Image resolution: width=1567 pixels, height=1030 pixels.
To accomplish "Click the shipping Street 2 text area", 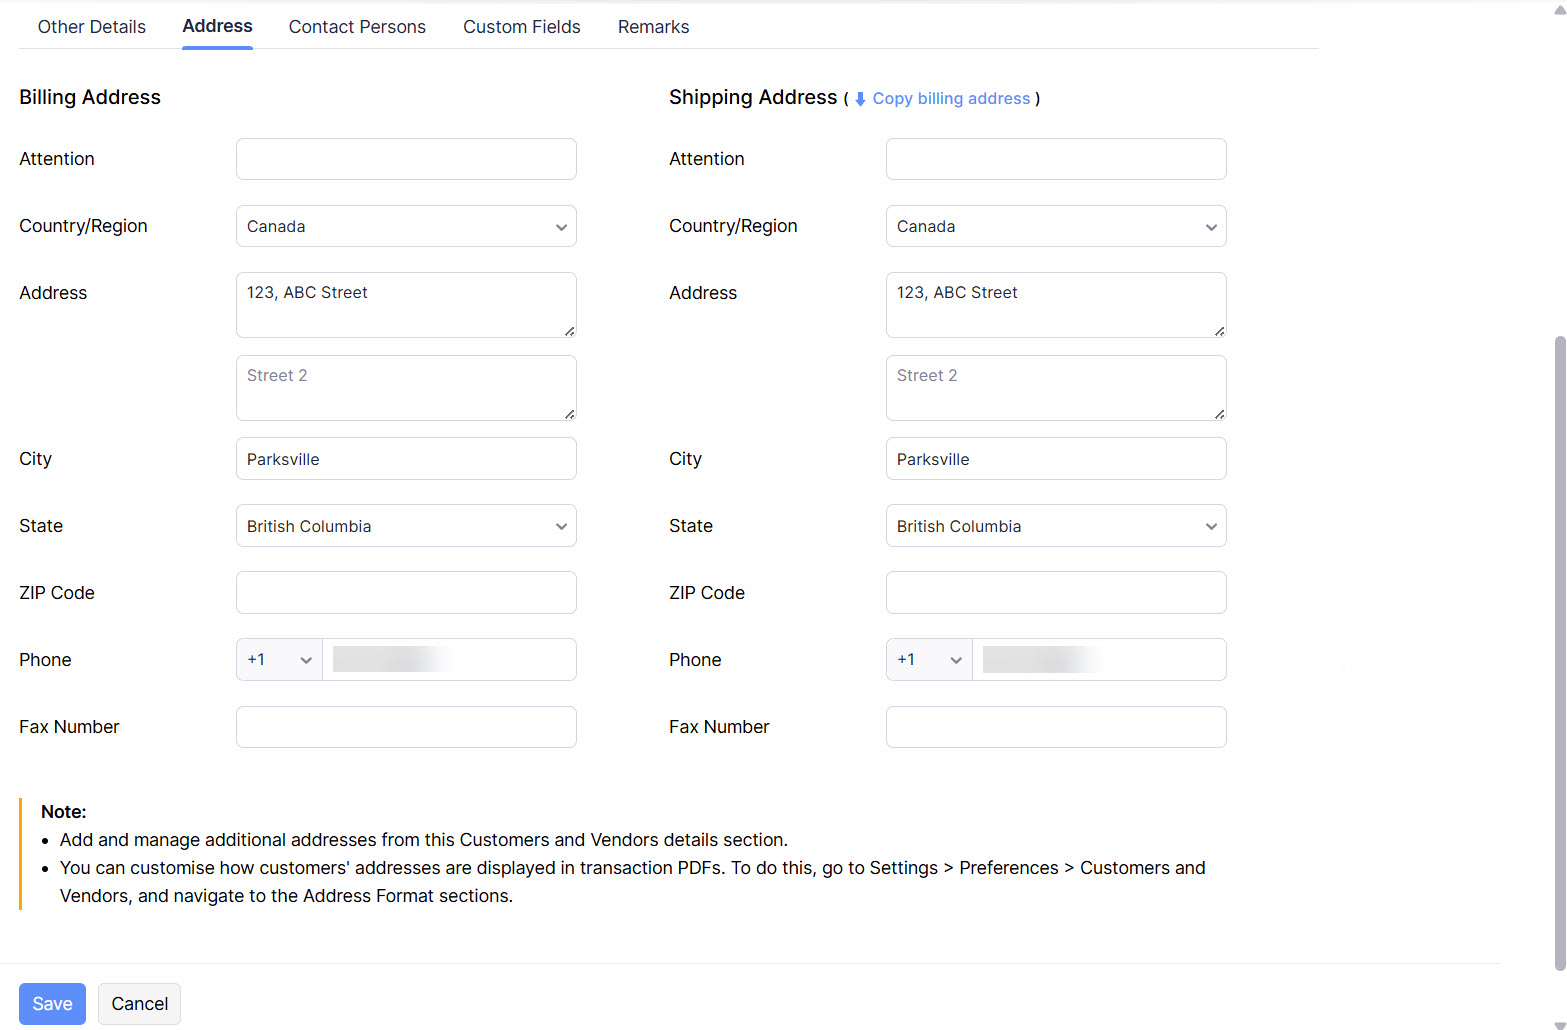I will (x=1055, y=388).
